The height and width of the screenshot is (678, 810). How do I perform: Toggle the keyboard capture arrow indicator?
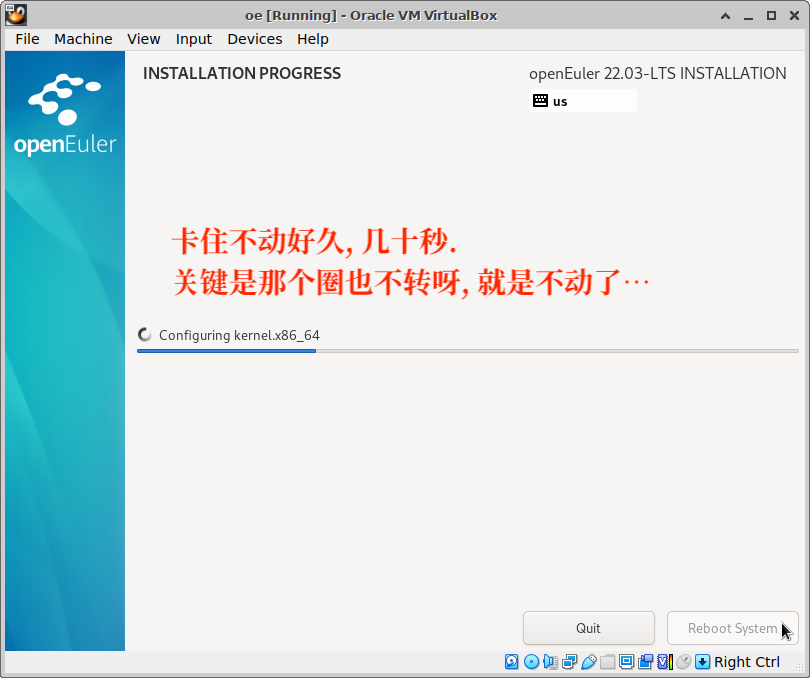tap(702, 662)
